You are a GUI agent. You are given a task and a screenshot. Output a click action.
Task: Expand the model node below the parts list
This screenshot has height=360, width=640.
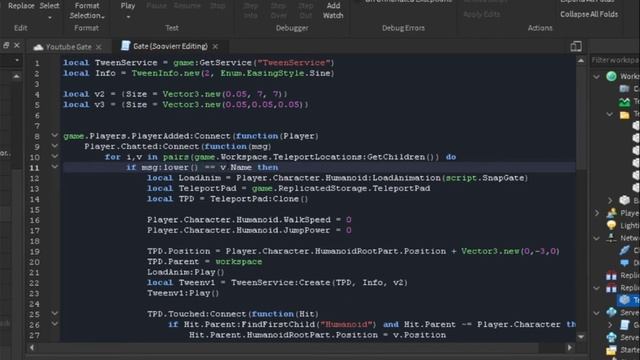[x=610, y=200]
